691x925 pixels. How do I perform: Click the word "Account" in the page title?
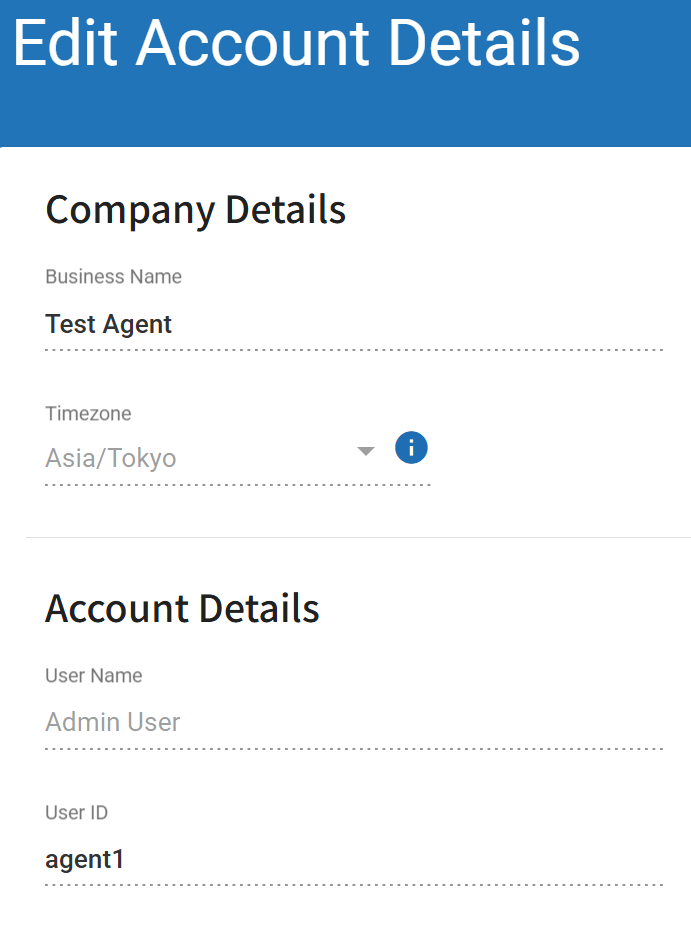(254, 43)
